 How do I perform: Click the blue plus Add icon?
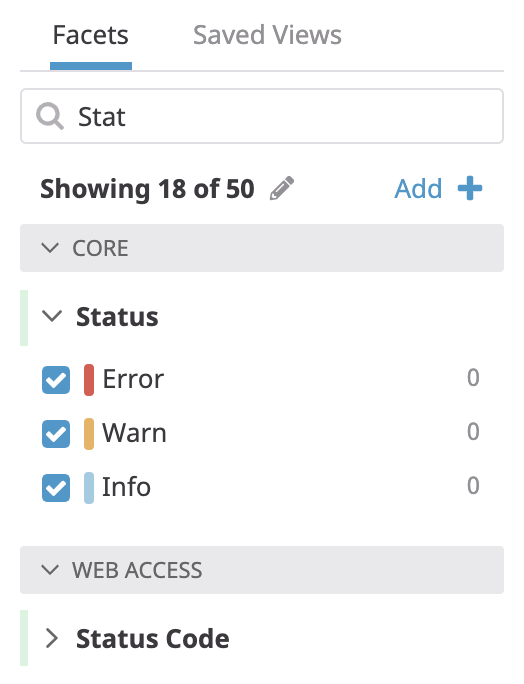click(x=470, y=188)
